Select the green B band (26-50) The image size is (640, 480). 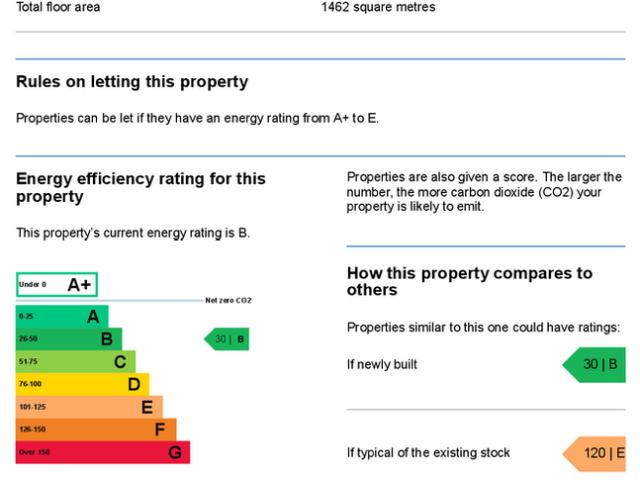pyautogui.click(x=69, y=339)
